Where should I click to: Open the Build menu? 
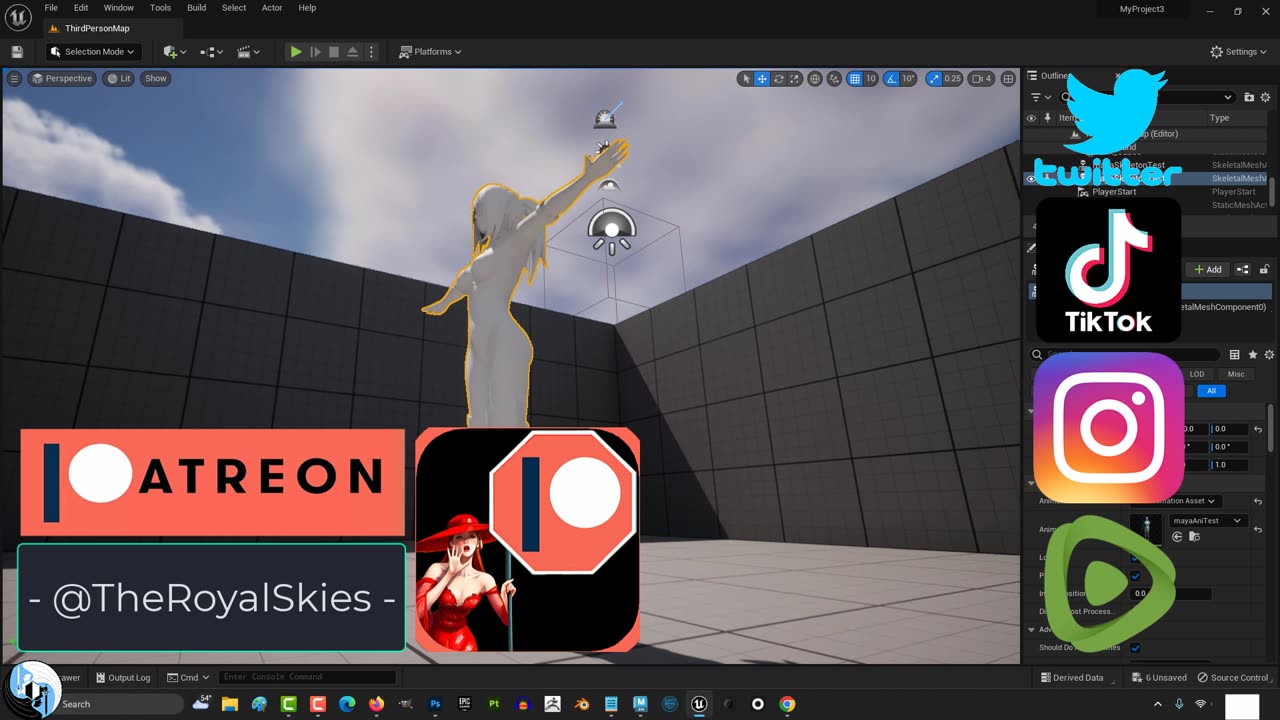tap(196, 8)
